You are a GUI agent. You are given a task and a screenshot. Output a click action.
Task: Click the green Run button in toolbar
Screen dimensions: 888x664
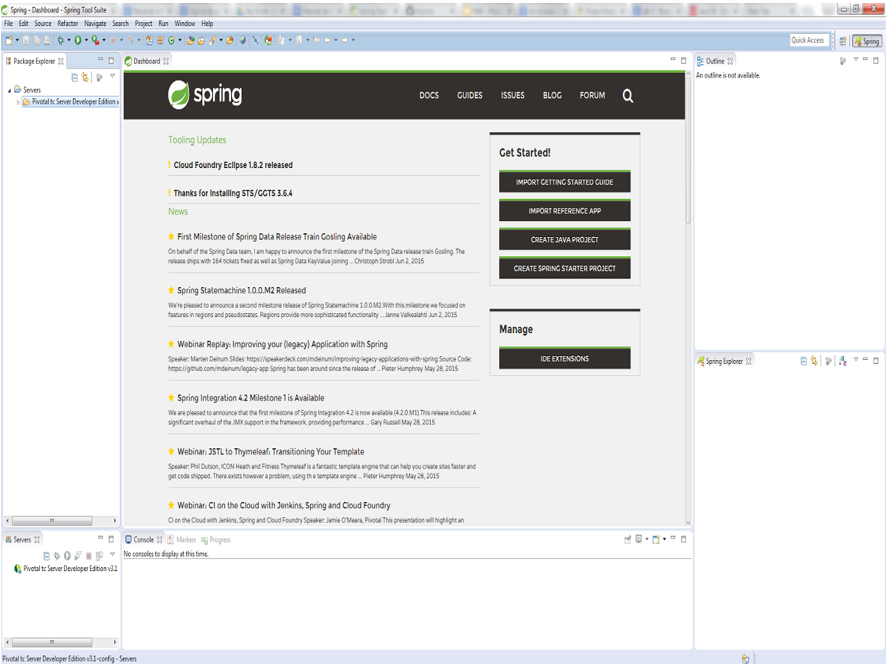click(x=78, y=40)
